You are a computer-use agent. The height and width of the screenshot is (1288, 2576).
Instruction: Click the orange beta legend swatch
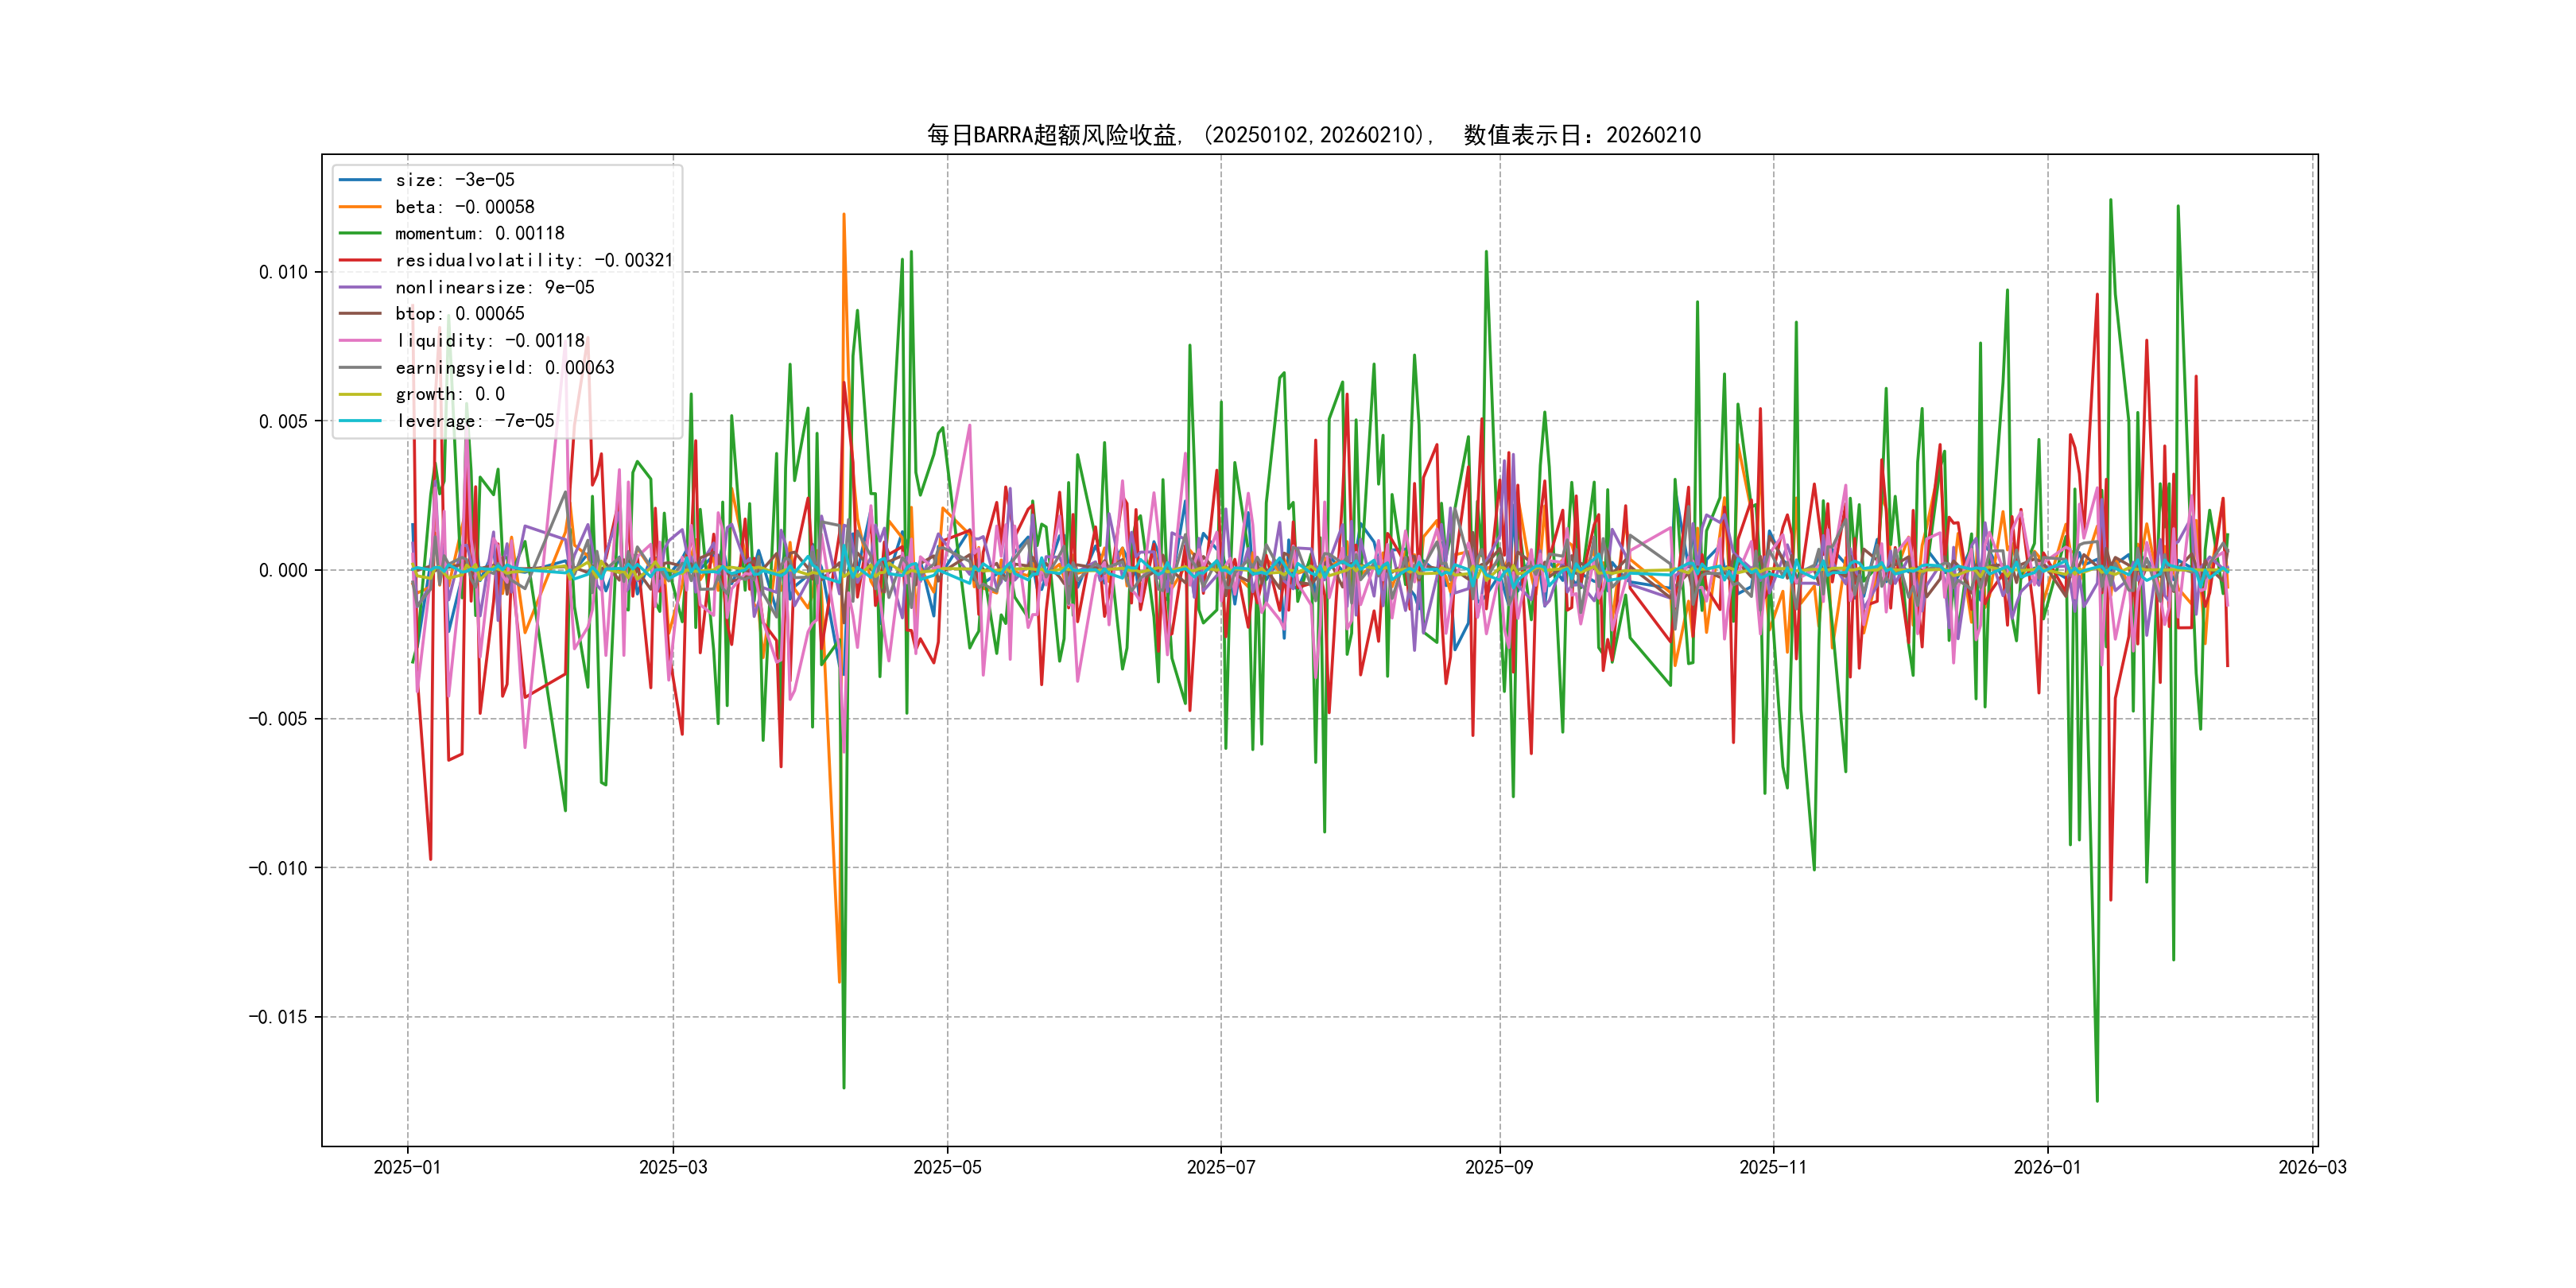tap(360, 207)
